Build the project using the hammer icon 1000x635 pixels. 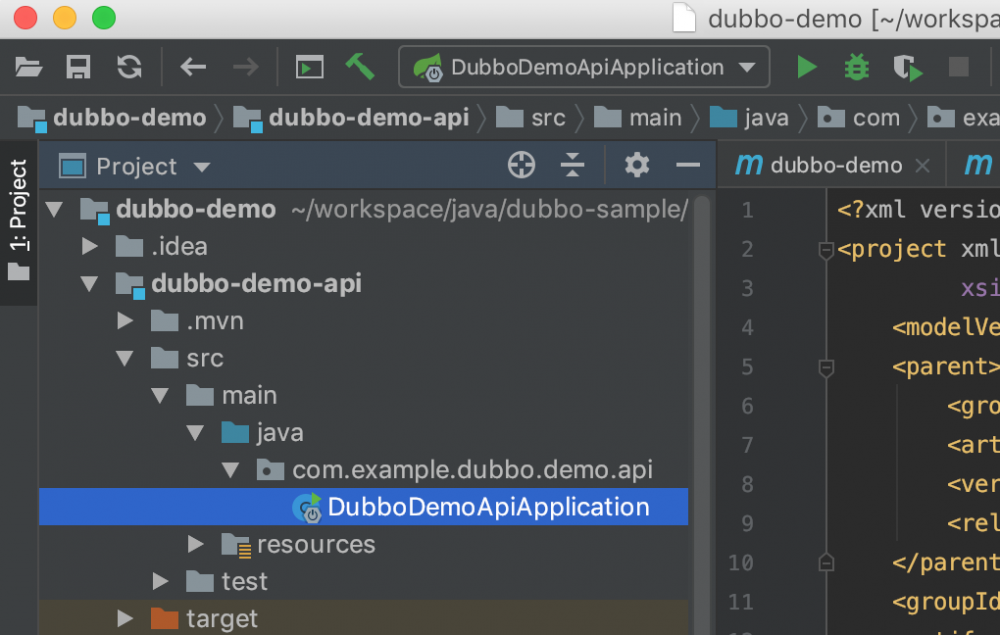click(360, 66)
